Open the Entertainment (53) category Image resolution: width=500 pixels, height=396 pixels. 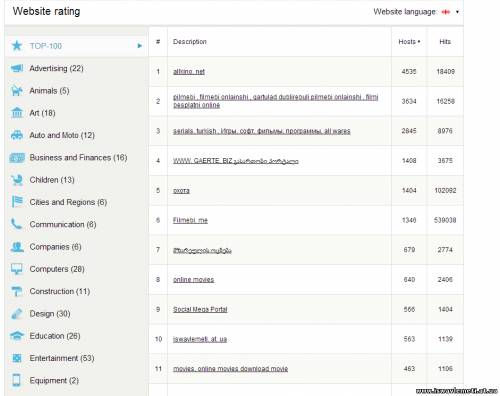[x=62, y=358]
